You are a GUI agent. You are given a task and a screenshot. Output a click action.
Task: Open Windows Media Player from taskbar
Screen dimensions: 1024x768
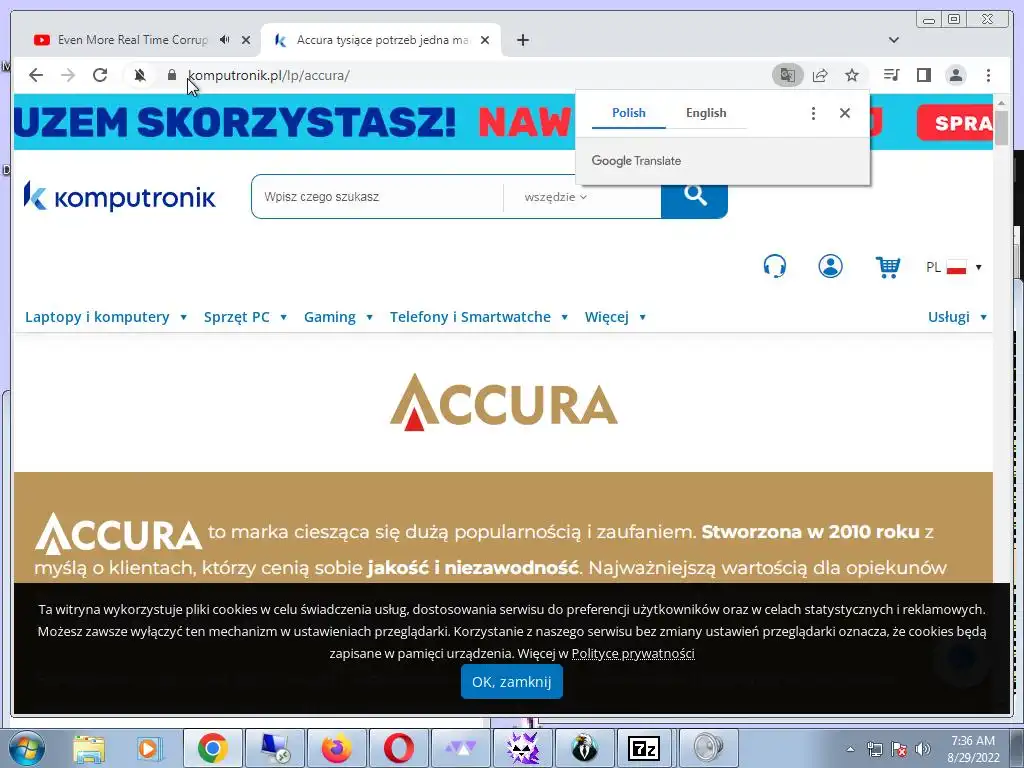[150, 748]
